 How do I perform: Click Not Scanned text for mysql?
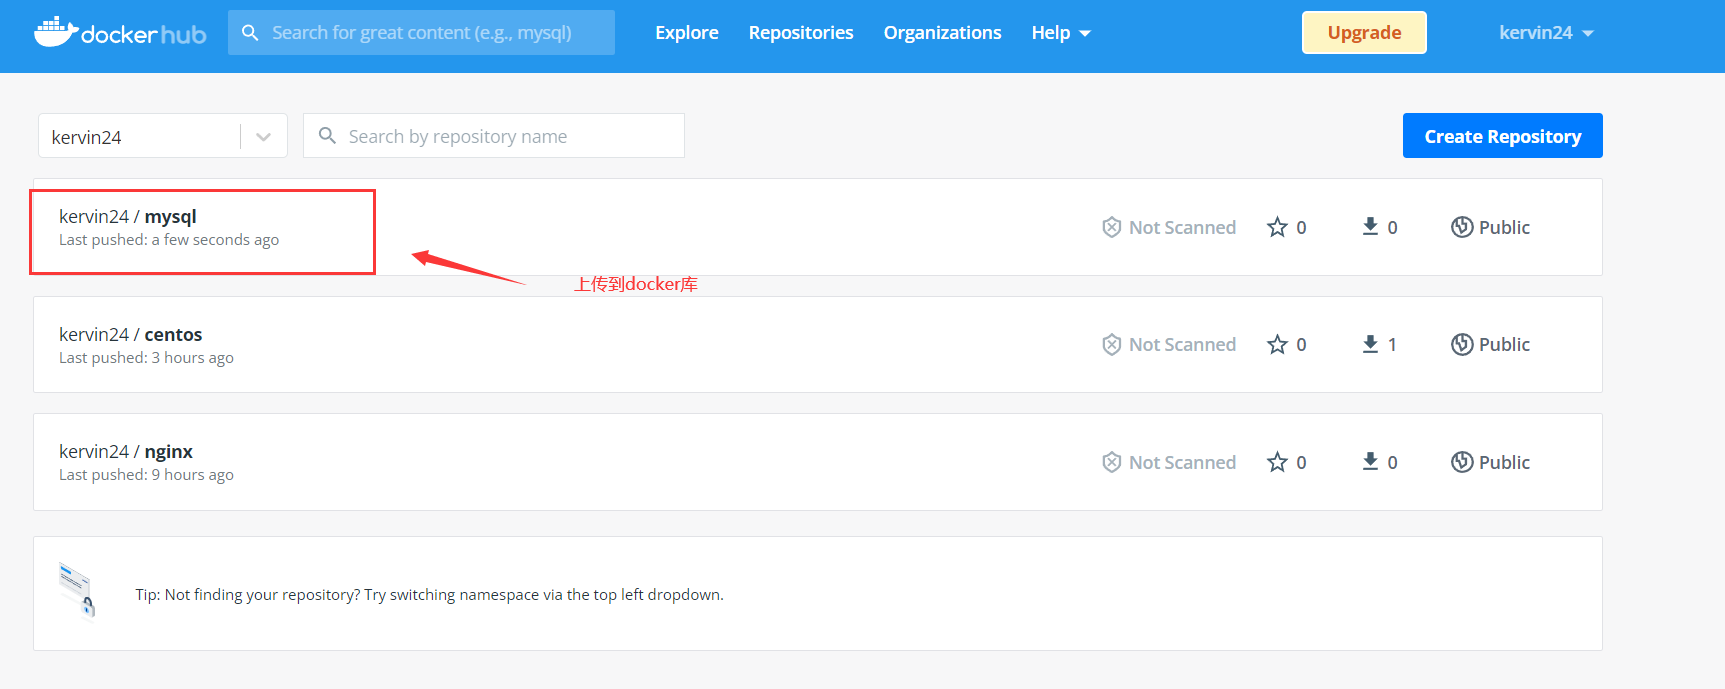coord(1182,227)
